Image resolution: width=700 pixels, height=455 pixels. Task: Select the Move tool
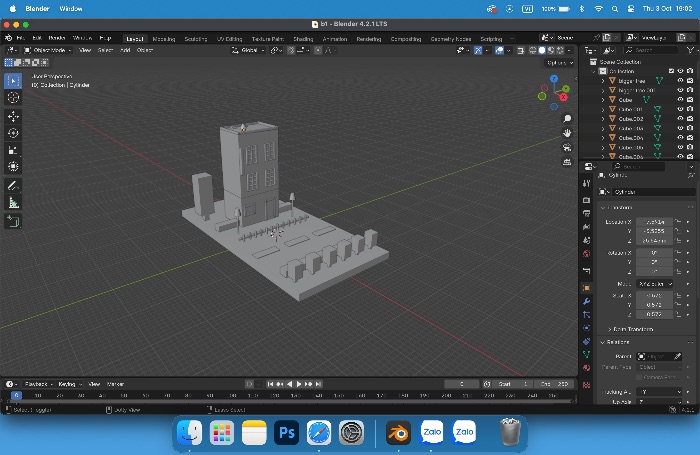point(13,116)
